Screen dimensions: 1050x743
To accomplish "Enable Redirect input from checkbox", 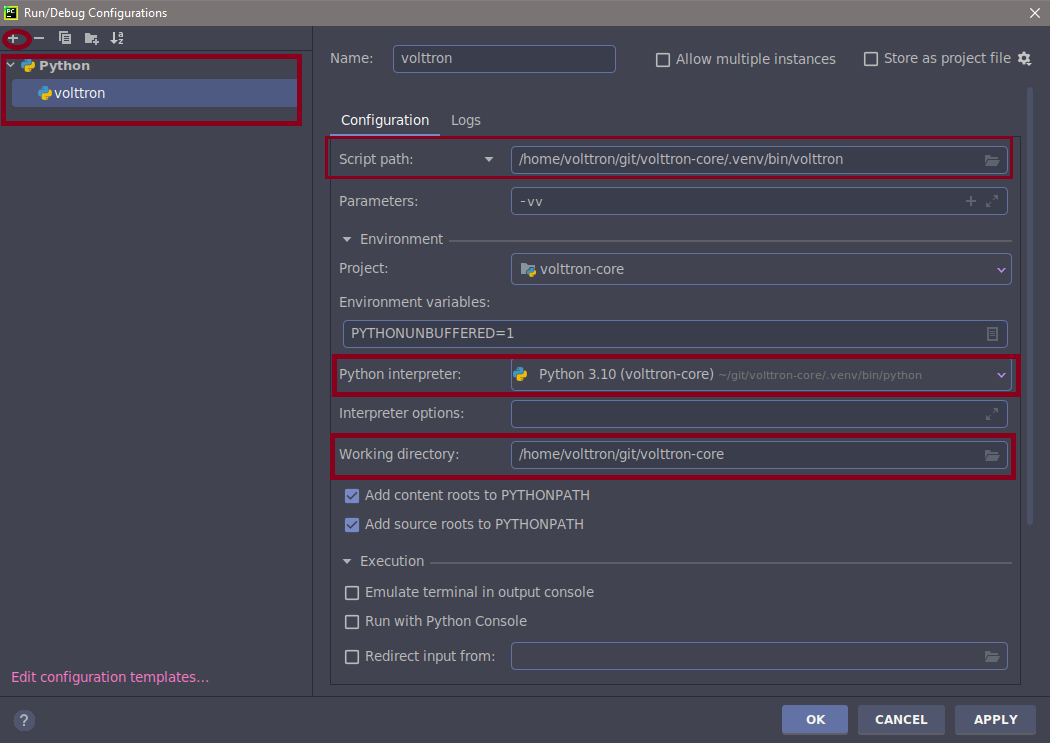I will (x=352, y=657).
